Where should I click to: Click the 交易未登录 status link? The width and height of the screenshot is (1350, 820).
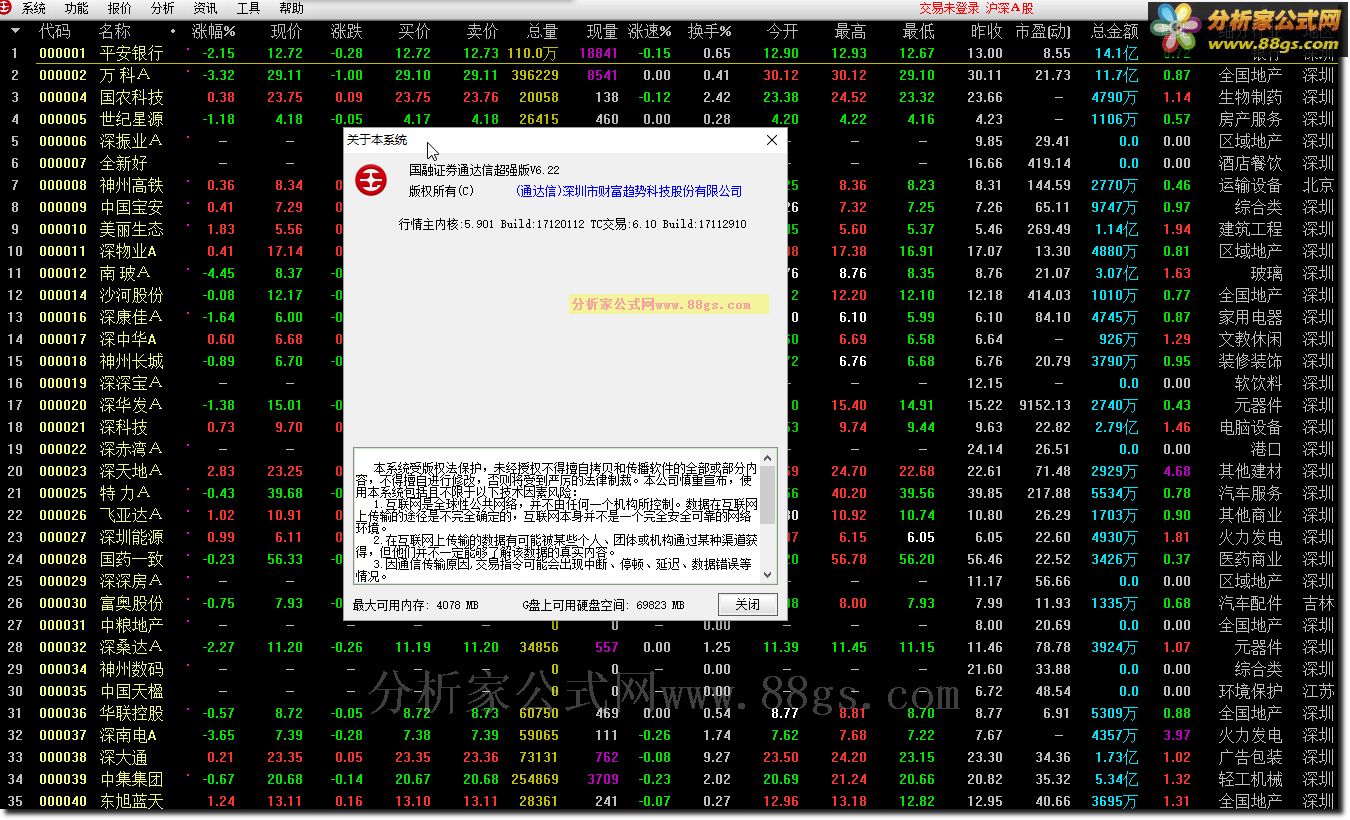[x=949, y=9]
